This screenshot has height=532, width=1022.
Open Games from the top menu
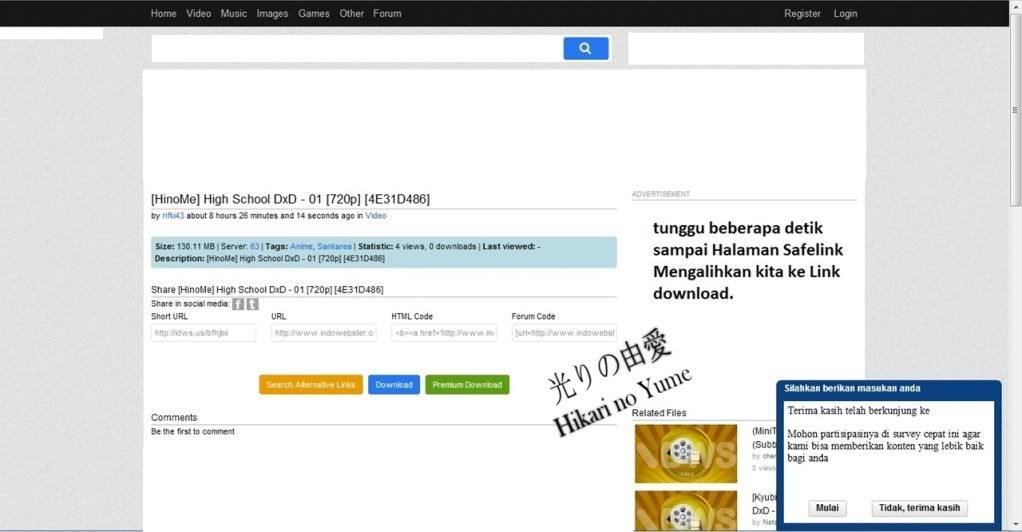313,14
